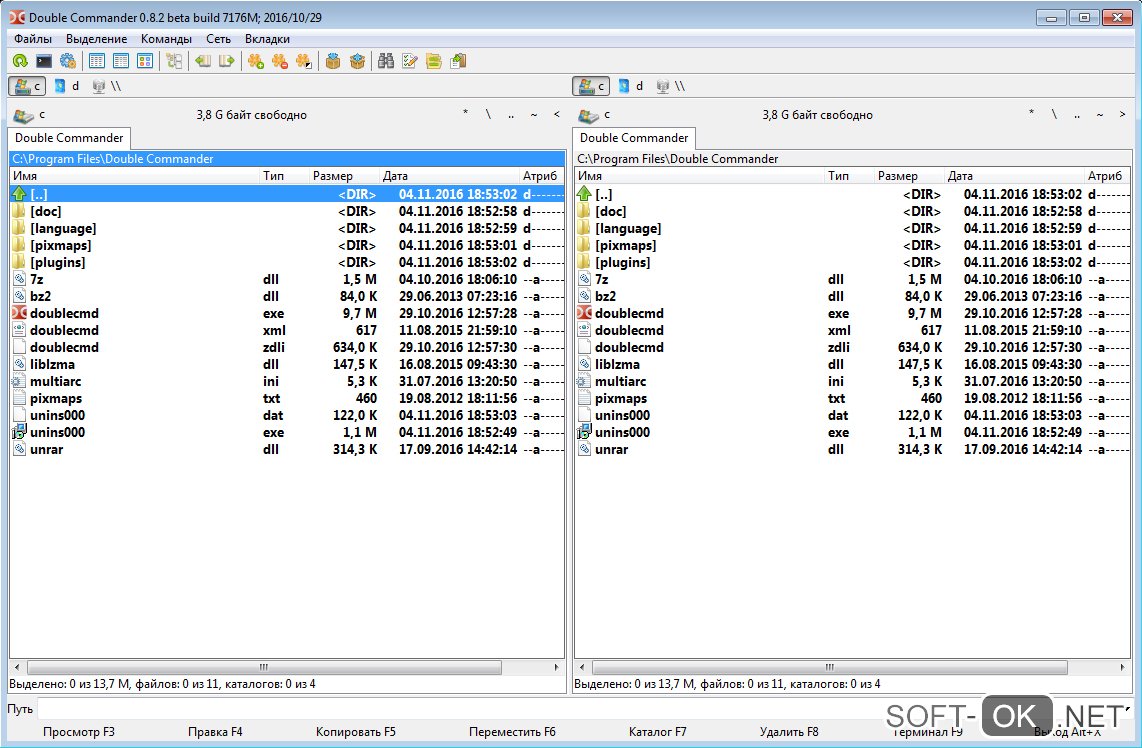Switch right panel to drive c button

point(591,86)
